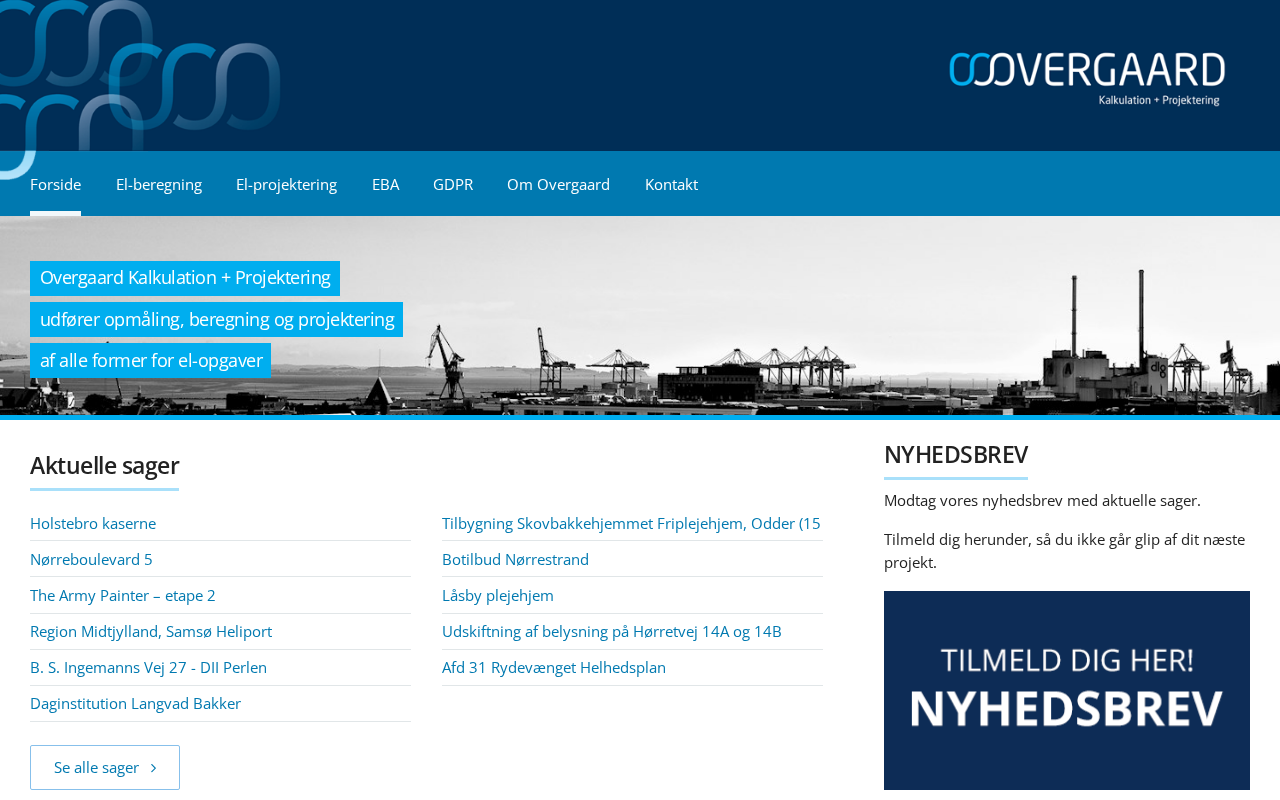Open the GDPR page
This screenshot has width=1280, height=800.
tap(453, 184)
